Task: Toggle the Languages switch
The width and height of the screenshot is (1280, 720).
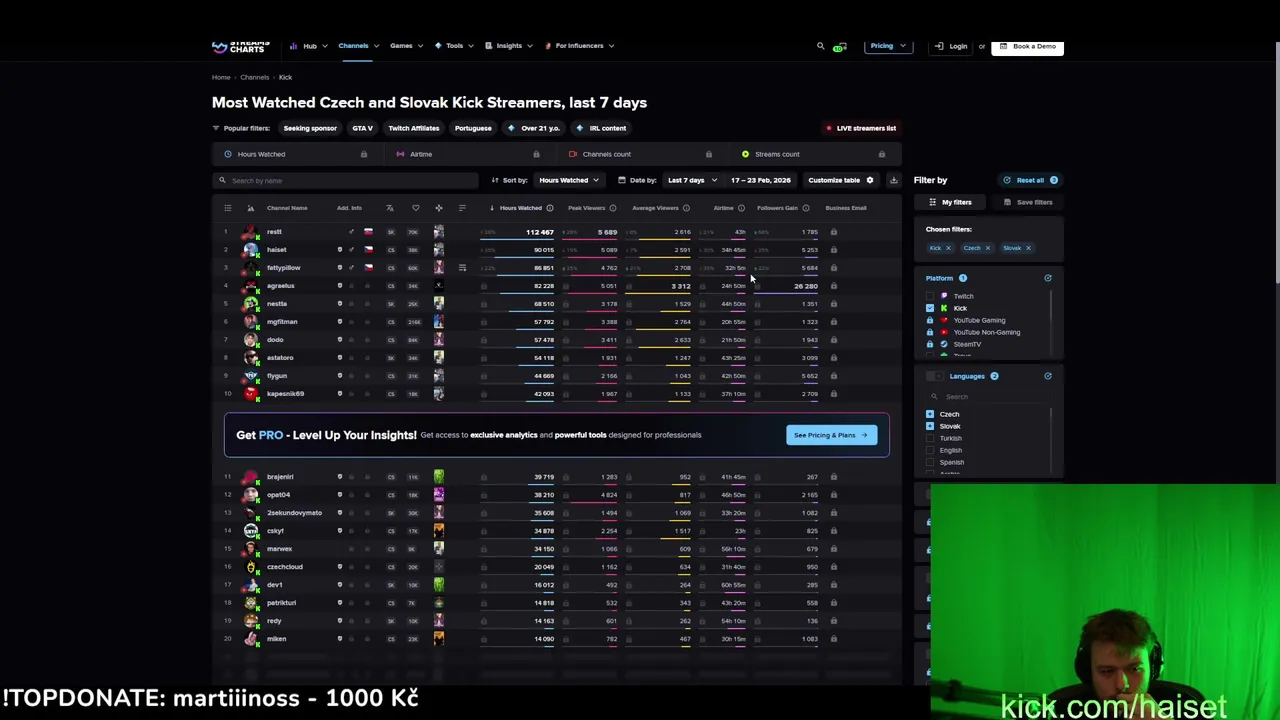Action: [x=934, y=376]
